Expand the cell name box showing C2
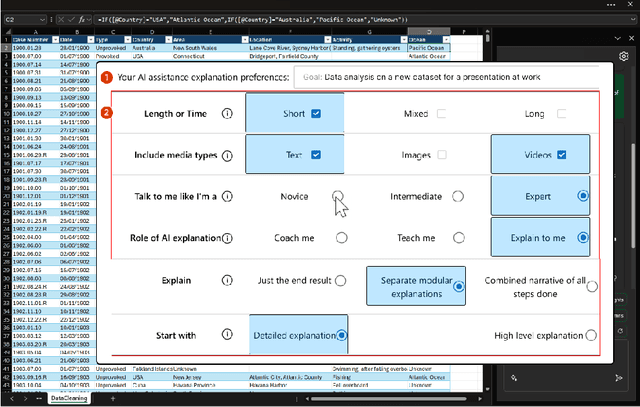 click(x=40, y=17)
